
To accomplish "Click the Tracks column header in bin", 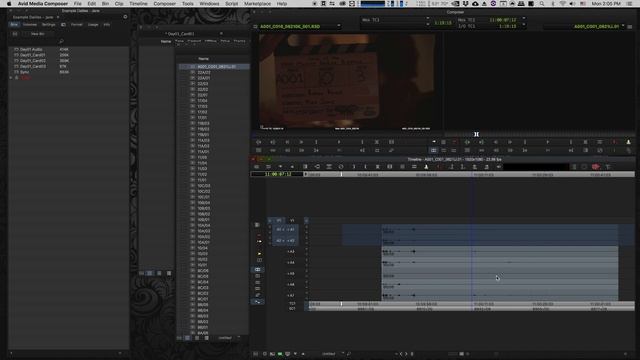I will click(x=240, y=41).
